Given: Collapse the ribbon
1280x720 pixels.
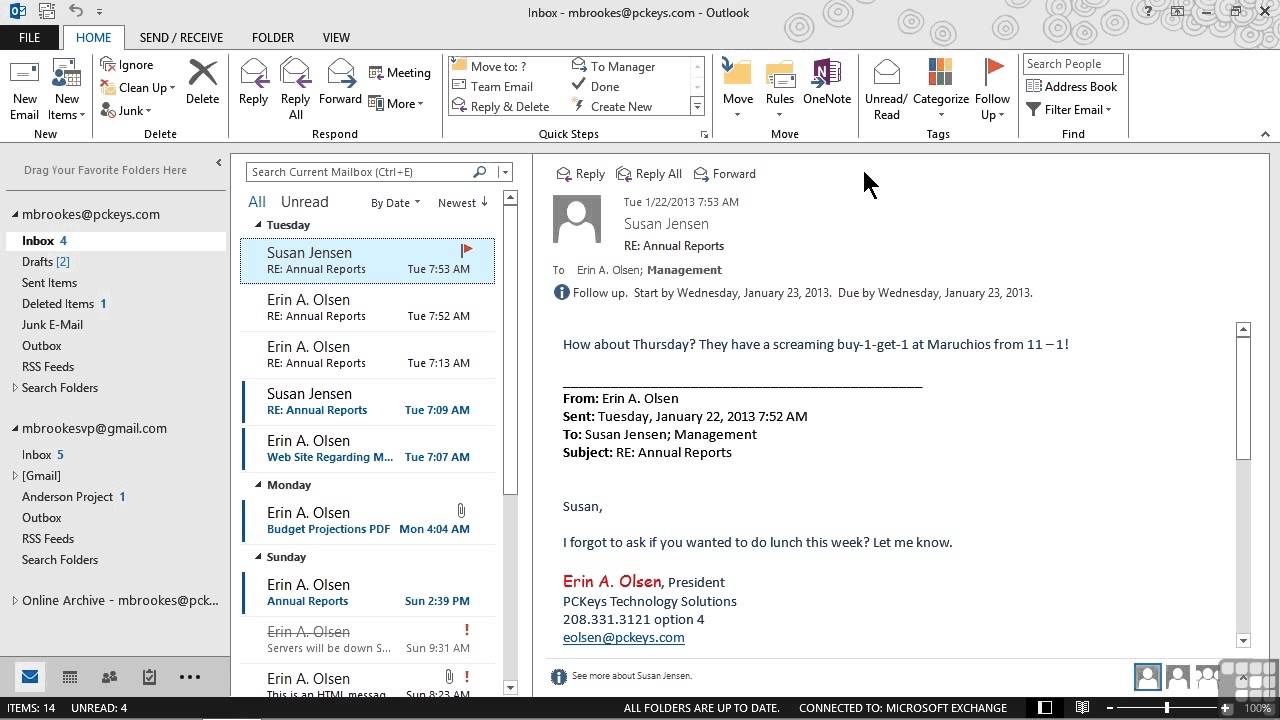Looking at the screenshot, I should 1265,134.
